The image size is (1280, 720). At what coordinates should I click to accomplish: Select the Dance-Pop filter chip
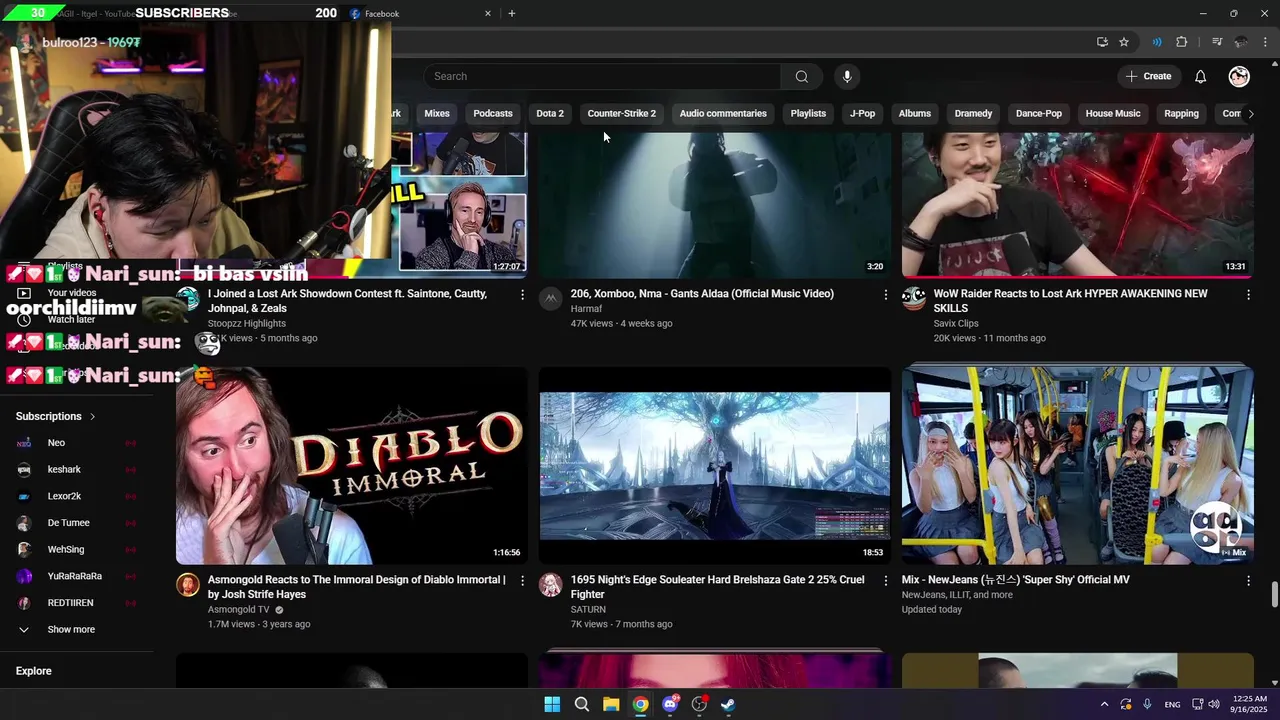point(1039,114)
